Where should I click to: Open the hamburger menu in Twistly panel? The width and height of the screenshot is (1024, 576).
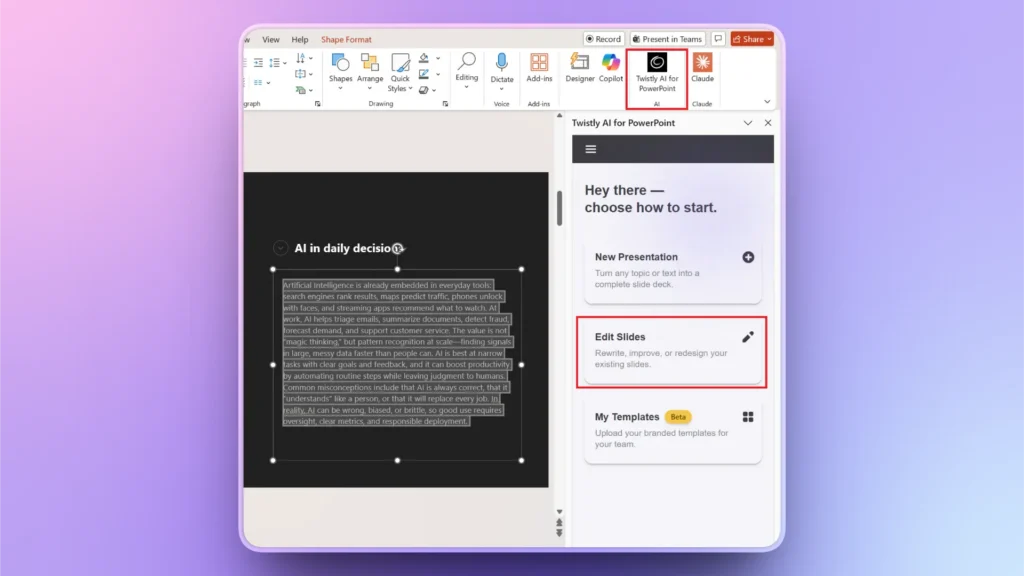pos(591,147)
